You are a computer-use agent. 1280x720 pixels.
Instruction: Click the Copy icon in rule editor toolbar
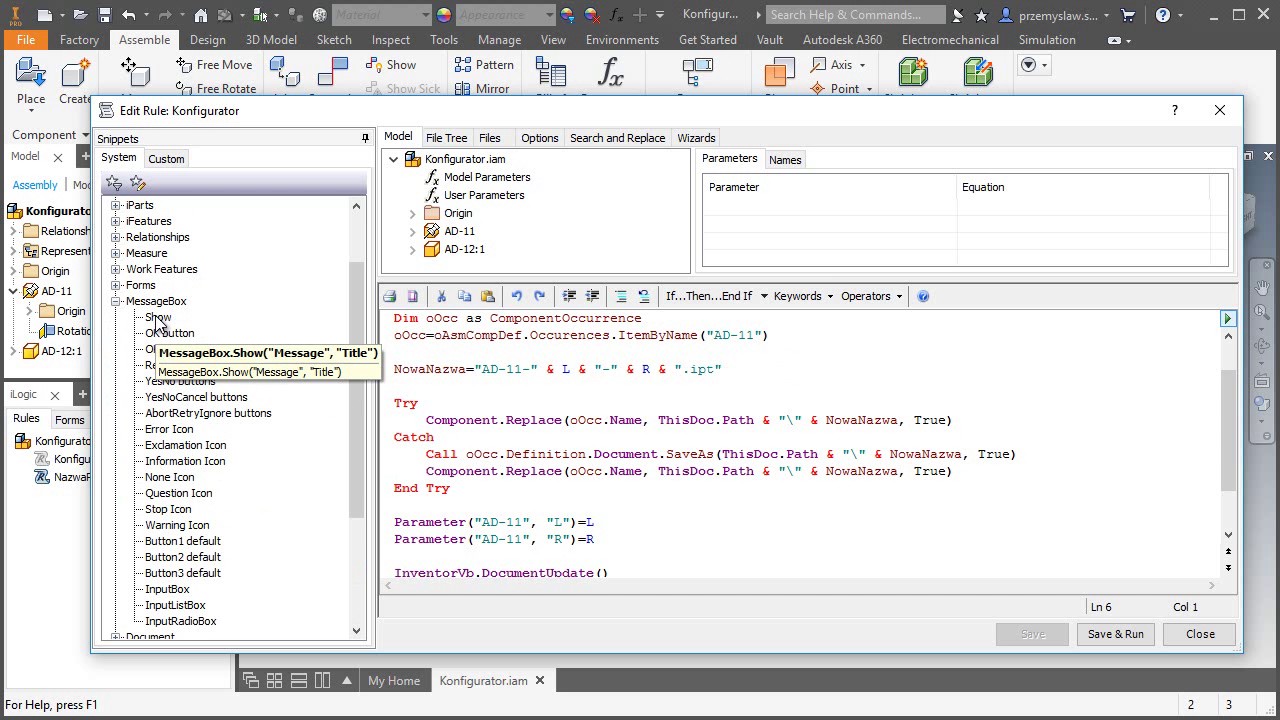[464, 296]
